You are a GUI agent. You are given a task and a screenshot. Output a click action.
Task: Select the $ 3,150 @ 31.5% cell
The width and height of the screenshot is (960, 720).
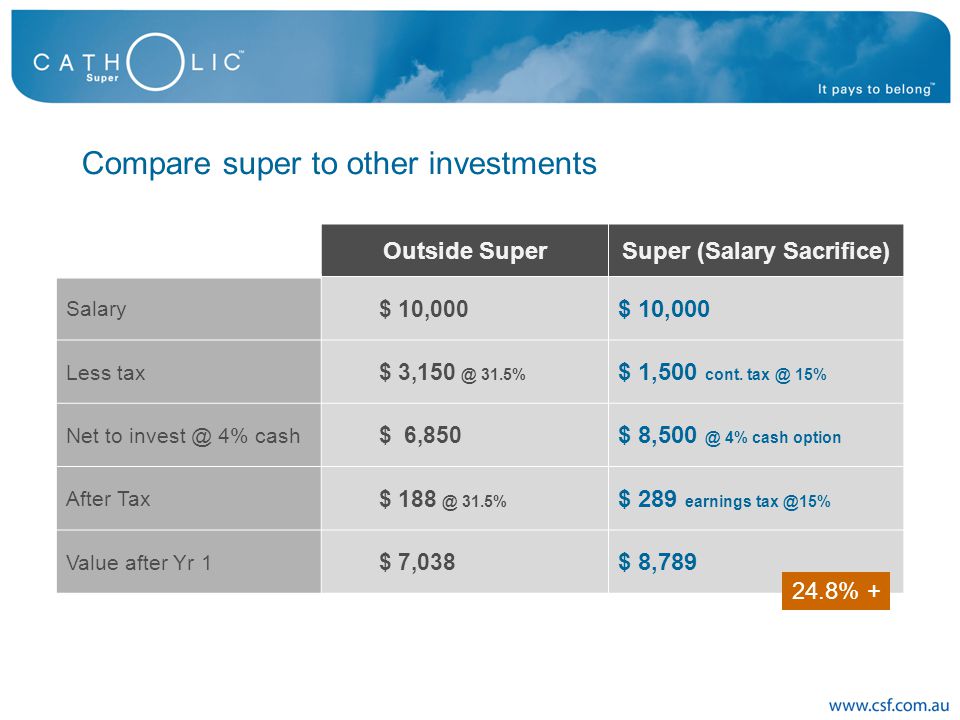pos(452,372)
